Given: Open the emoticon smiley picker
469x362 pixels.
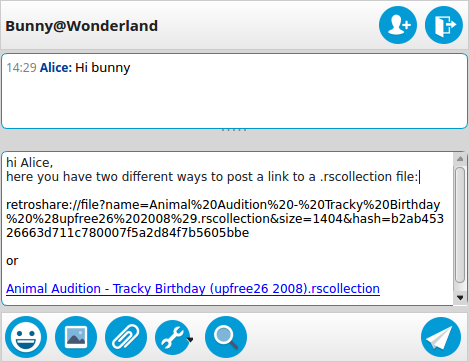Looking at the screenshot, I should pos(26,337).
